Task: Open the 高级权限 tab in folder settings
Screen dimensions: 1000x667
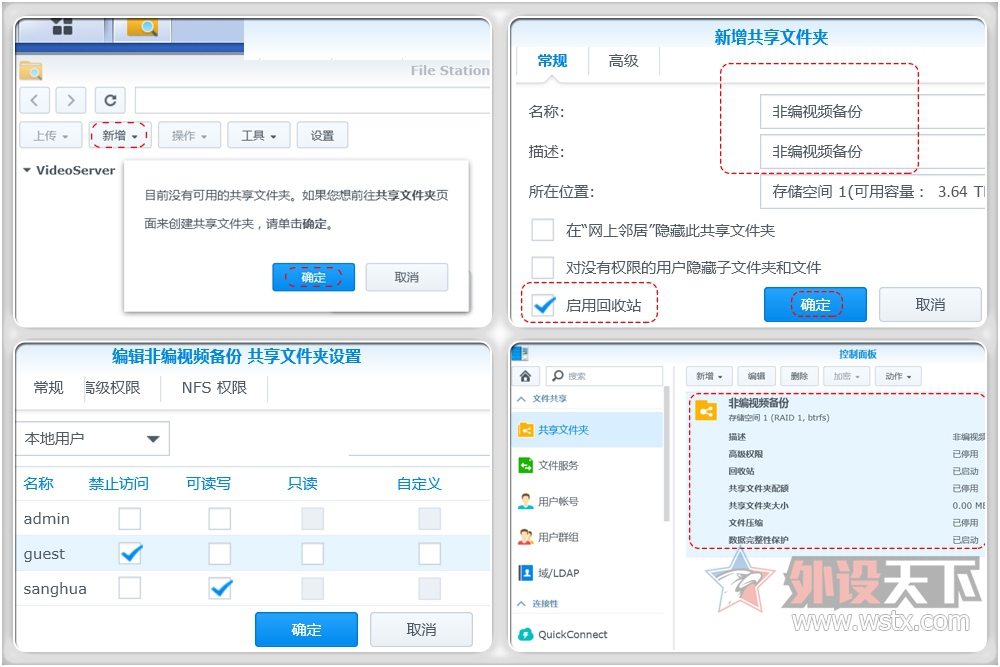Action: (x=113, y=388)
